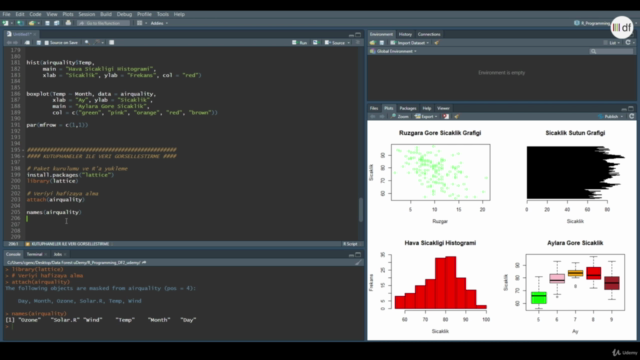Expand the Import Dataset dropdown
640x360 pixels.
point(409,43)
